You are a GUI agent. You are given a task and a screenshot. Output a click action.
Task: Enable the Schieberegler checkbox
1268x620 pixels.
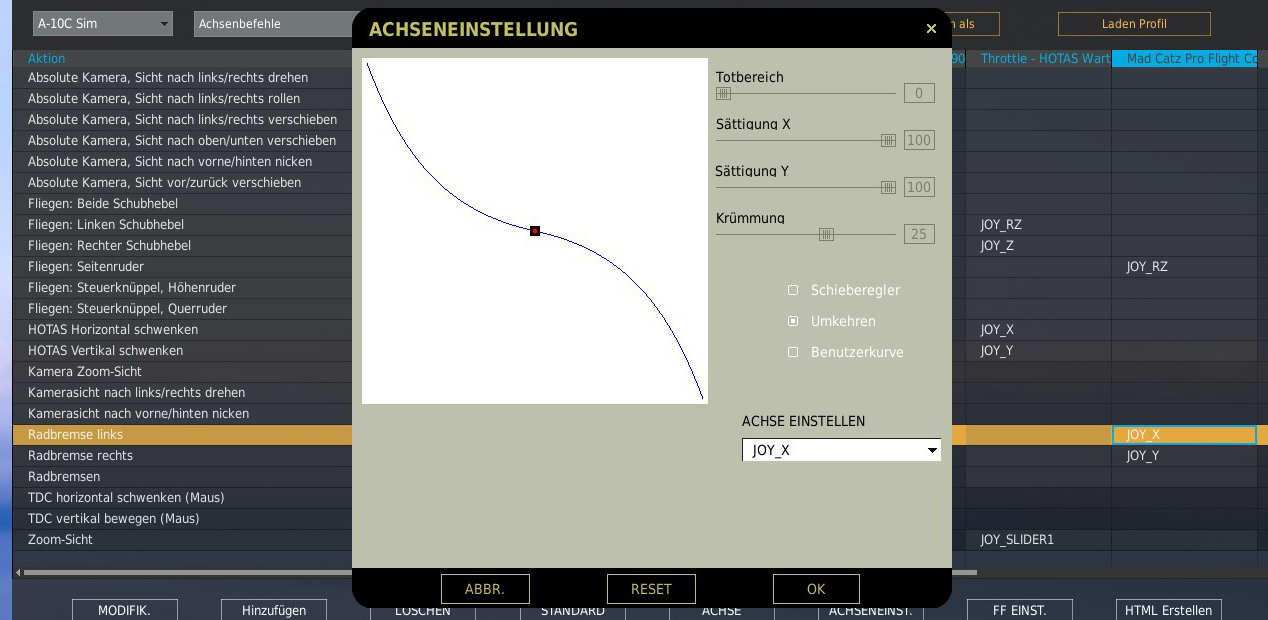tap(793, 290)
